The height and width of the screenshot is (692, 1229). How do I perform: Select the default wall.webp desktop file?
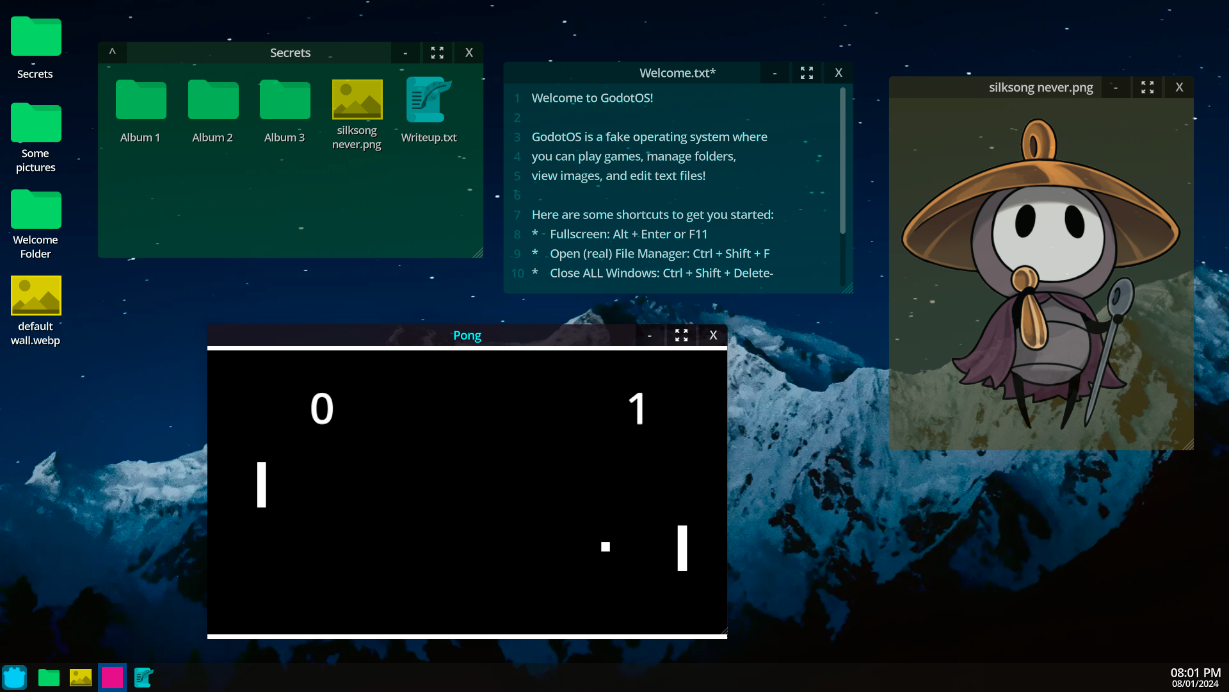(x=35, y=311)
